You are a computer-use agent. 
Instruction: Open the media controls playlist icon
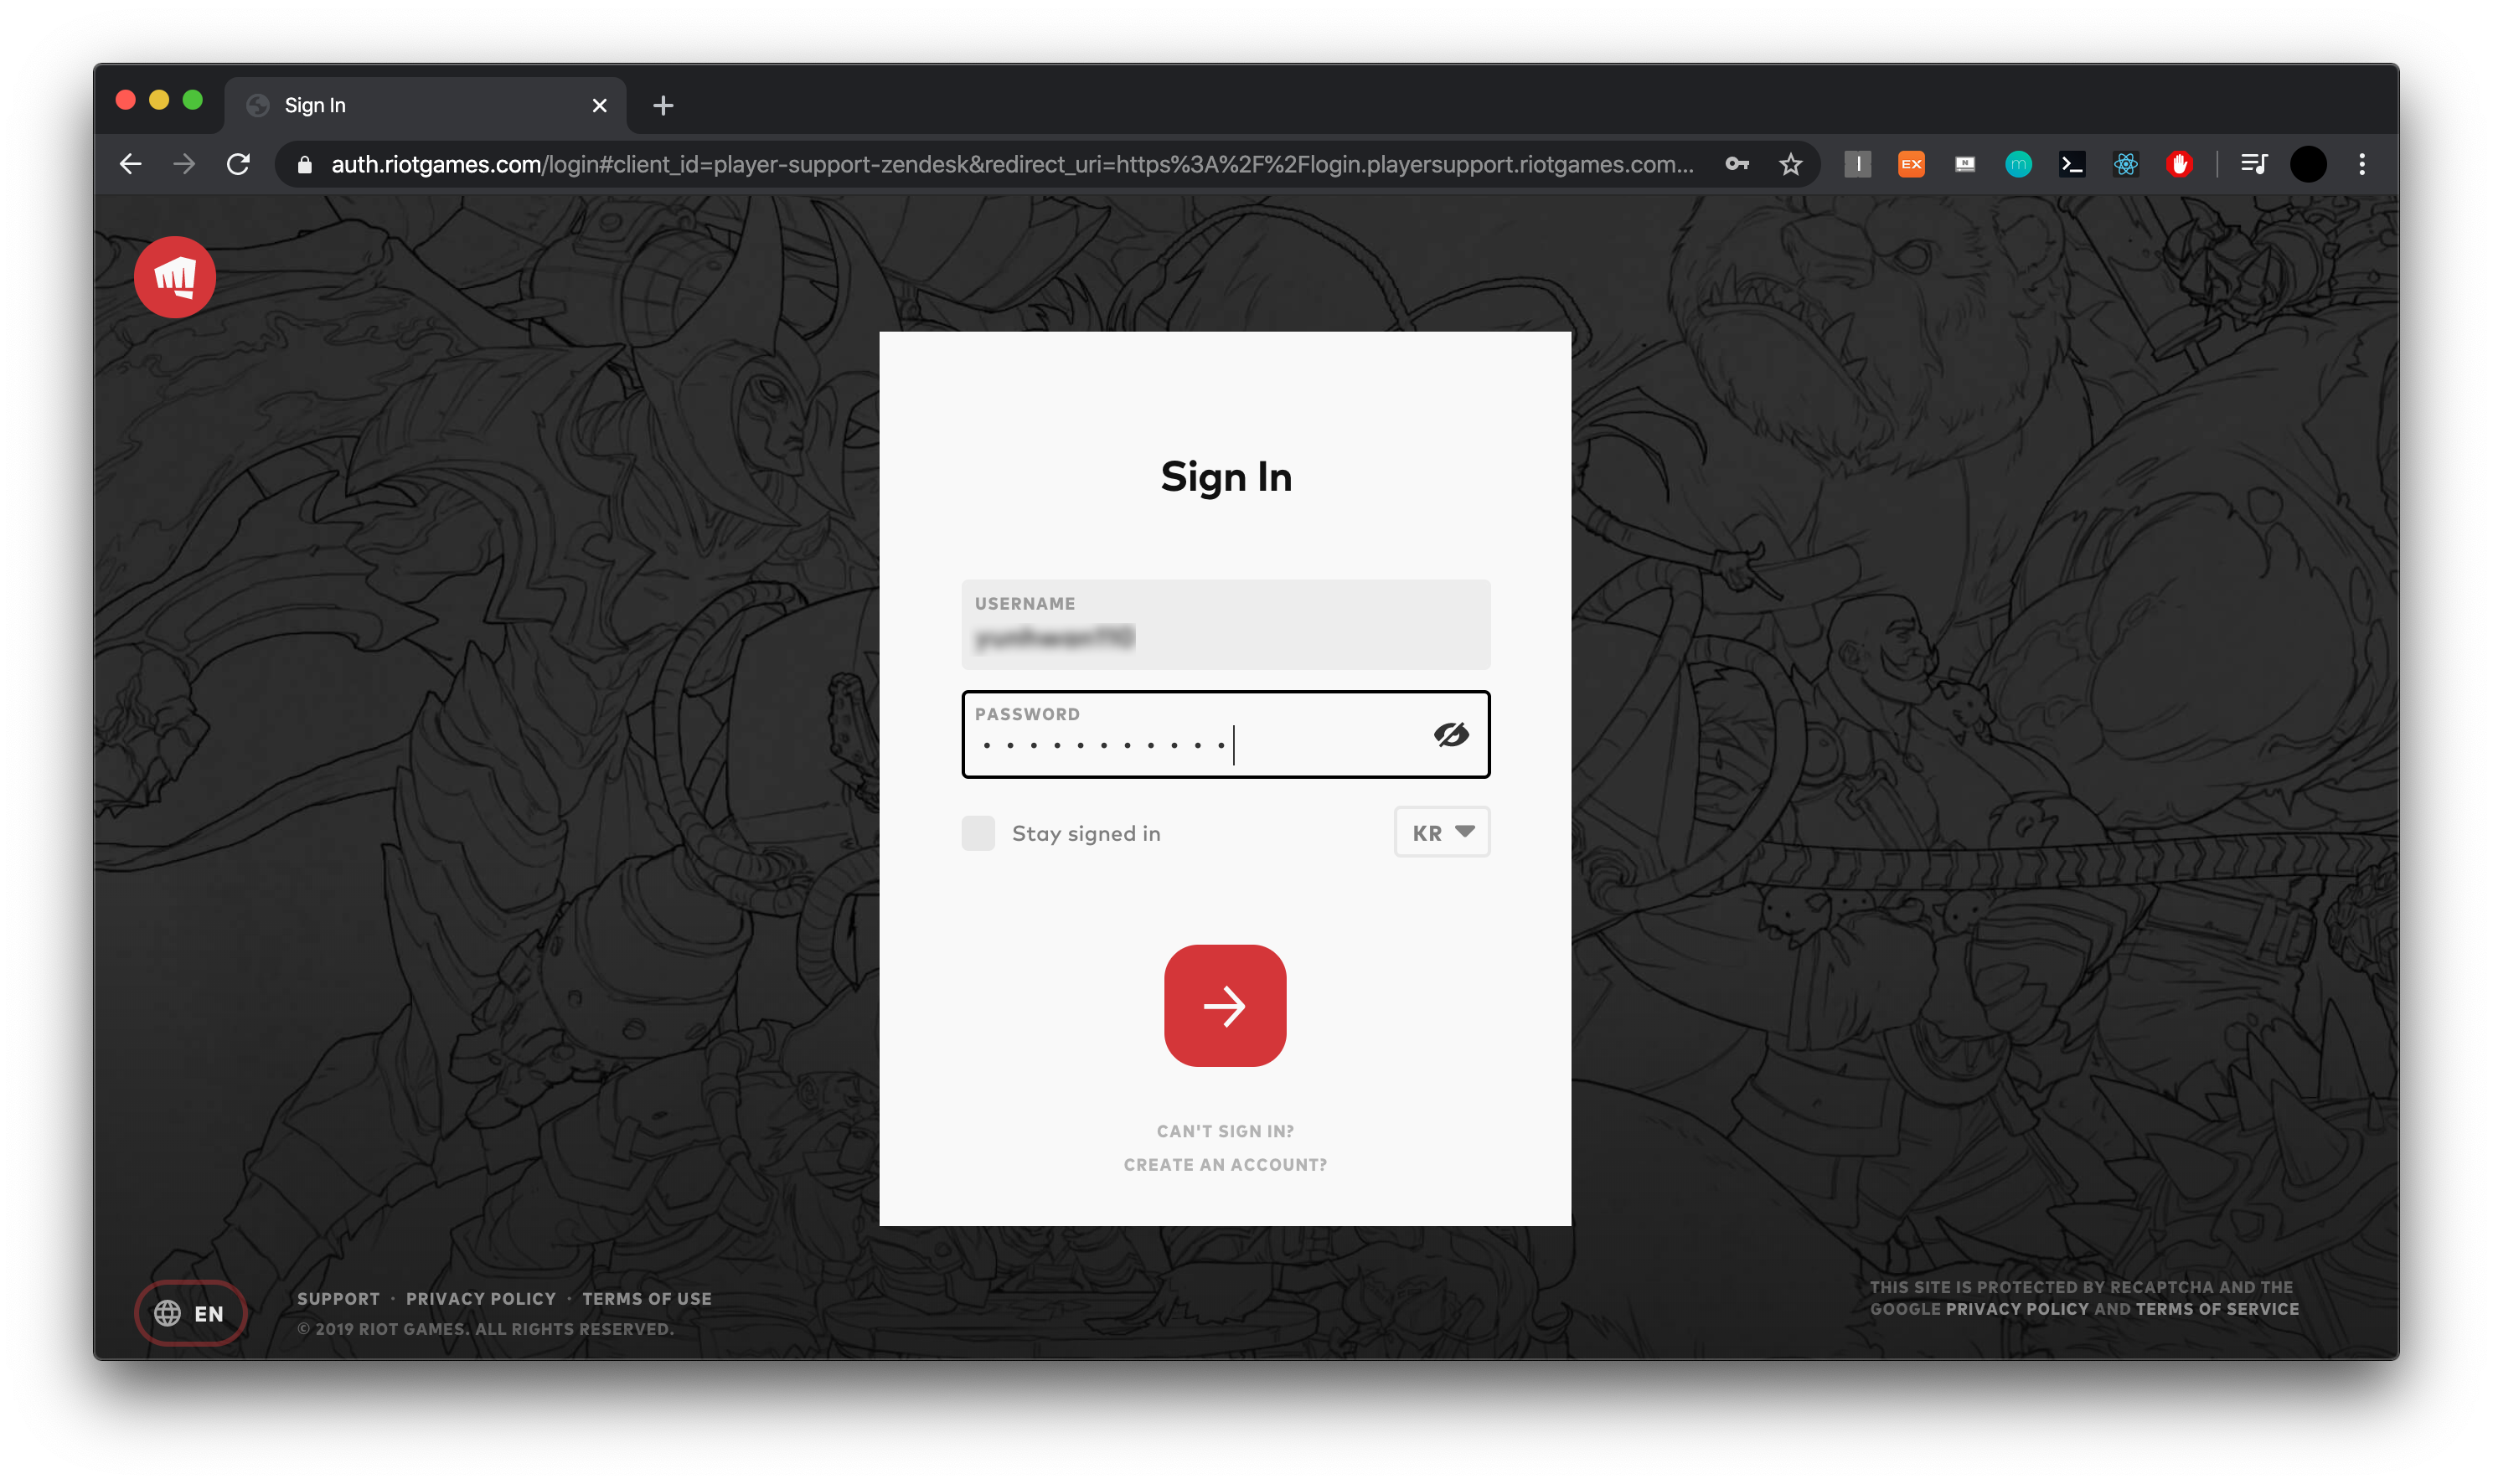2253,164
